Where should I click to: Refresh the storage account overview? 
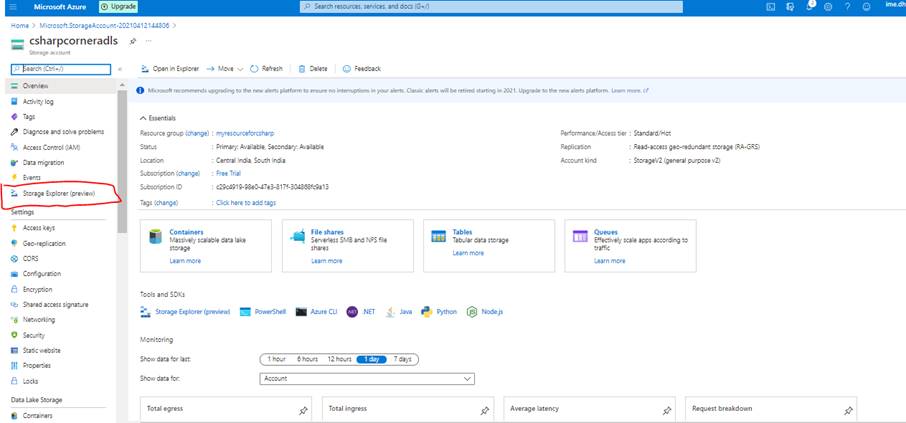[x=266, y=69]
